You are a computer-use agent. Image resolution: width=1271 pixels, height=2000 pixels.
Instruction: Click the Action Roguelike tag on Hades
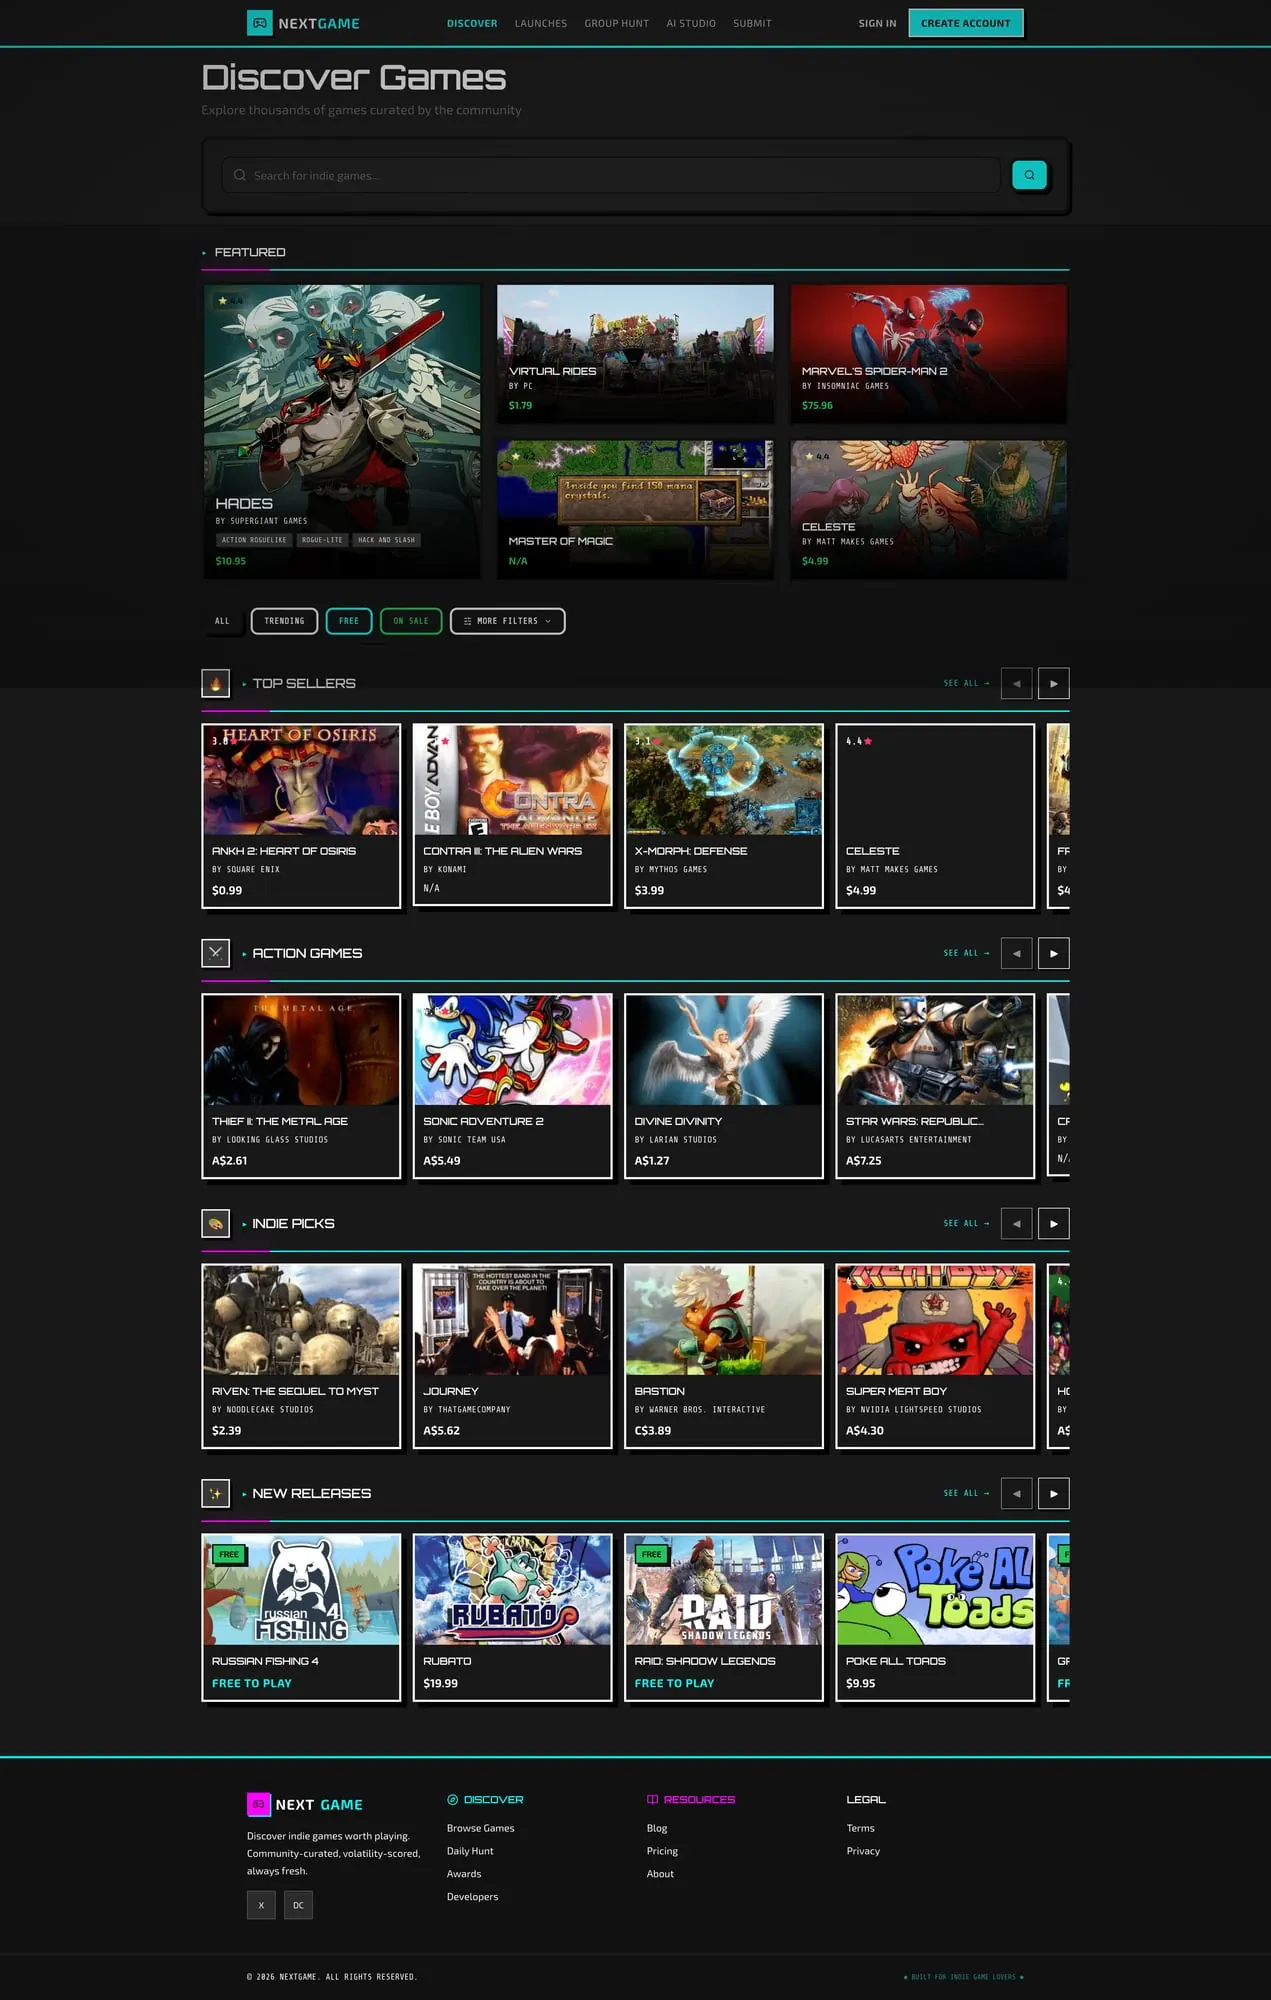(254, 540)
